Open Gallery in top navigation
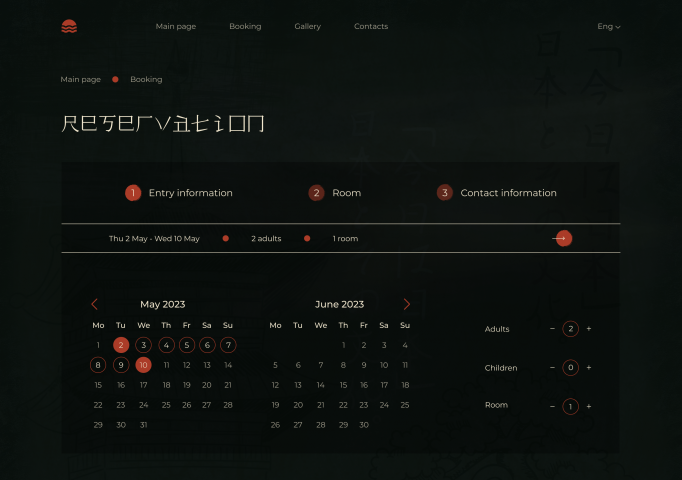Screen dimensions: 682x480 click(x=308, y=27)
